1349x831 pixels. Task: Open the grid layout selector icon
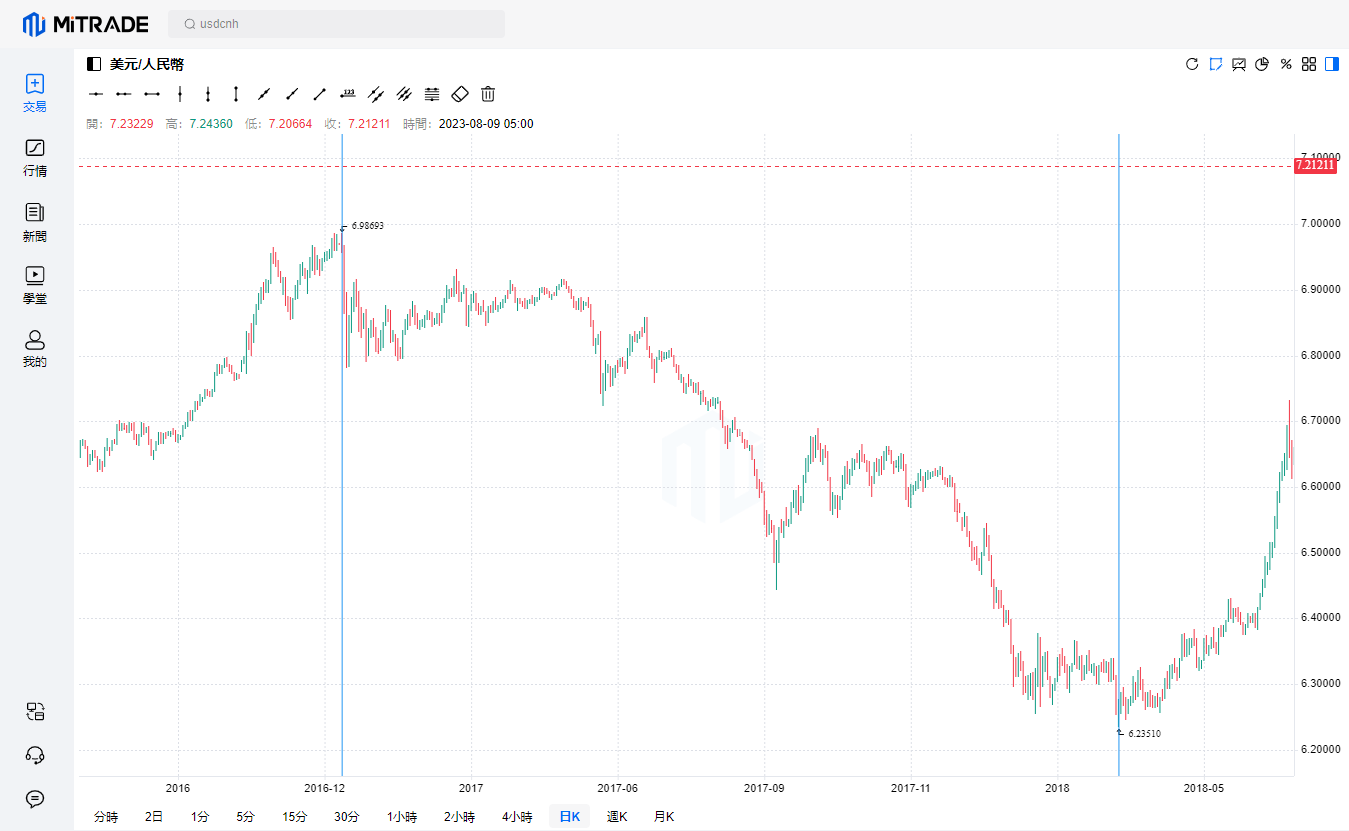[1309, 64]
